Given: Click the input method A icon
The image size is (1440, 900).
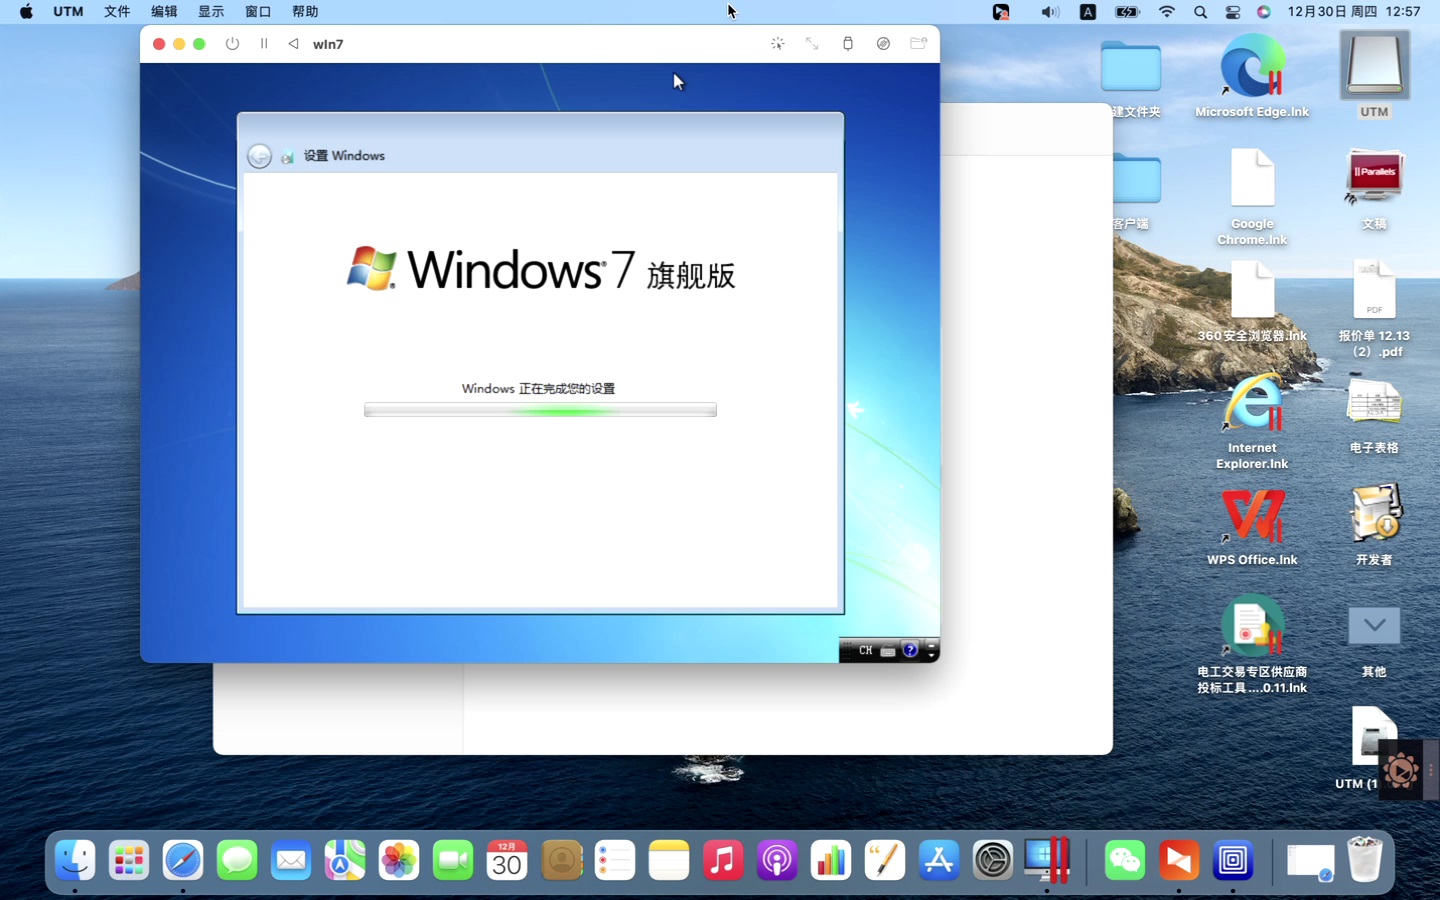Looking at the screenshot, I should (1088, 12).
